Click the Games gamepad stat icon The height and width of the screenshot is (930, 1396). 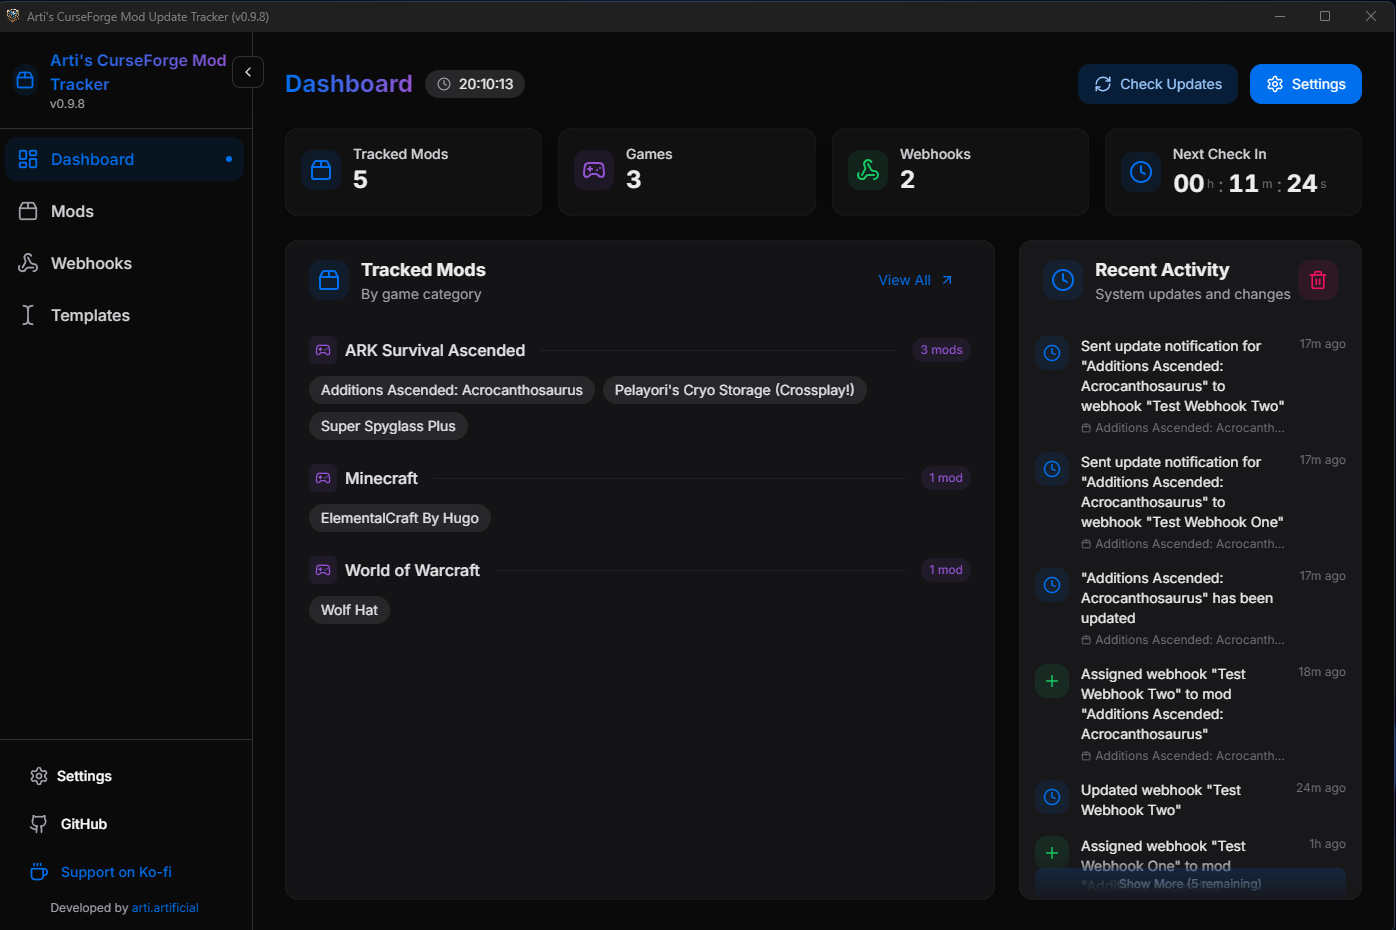click(x=594, y=170)
